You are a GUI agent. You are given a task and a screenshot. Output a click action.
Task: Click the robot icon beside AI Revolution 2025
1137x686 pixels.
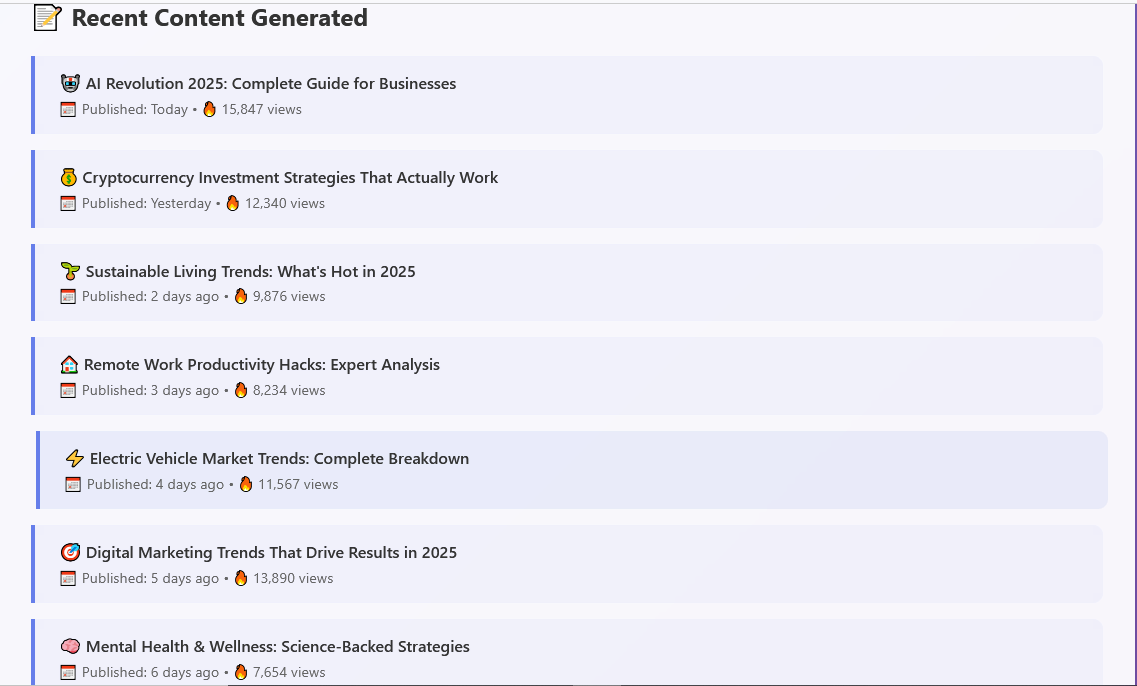pyautogui.click(x=70, y=83)
